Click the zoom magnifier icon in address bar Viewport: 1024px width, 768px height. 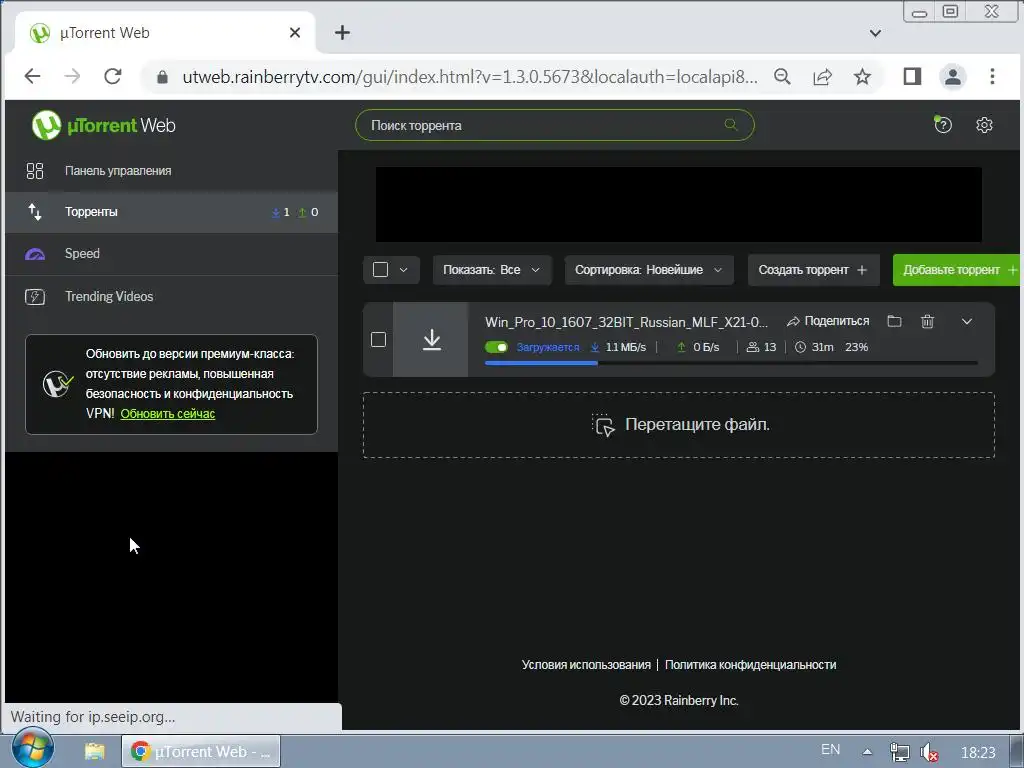782,76
